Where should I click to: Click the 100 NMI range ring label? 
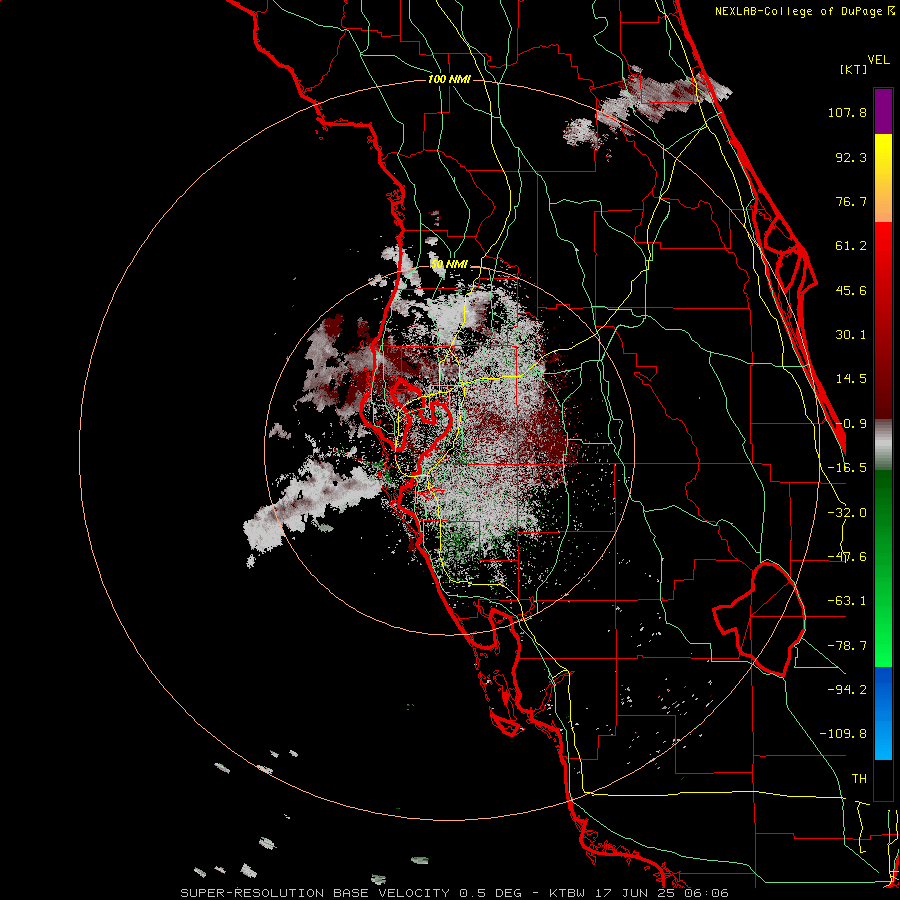click(449, 79)
